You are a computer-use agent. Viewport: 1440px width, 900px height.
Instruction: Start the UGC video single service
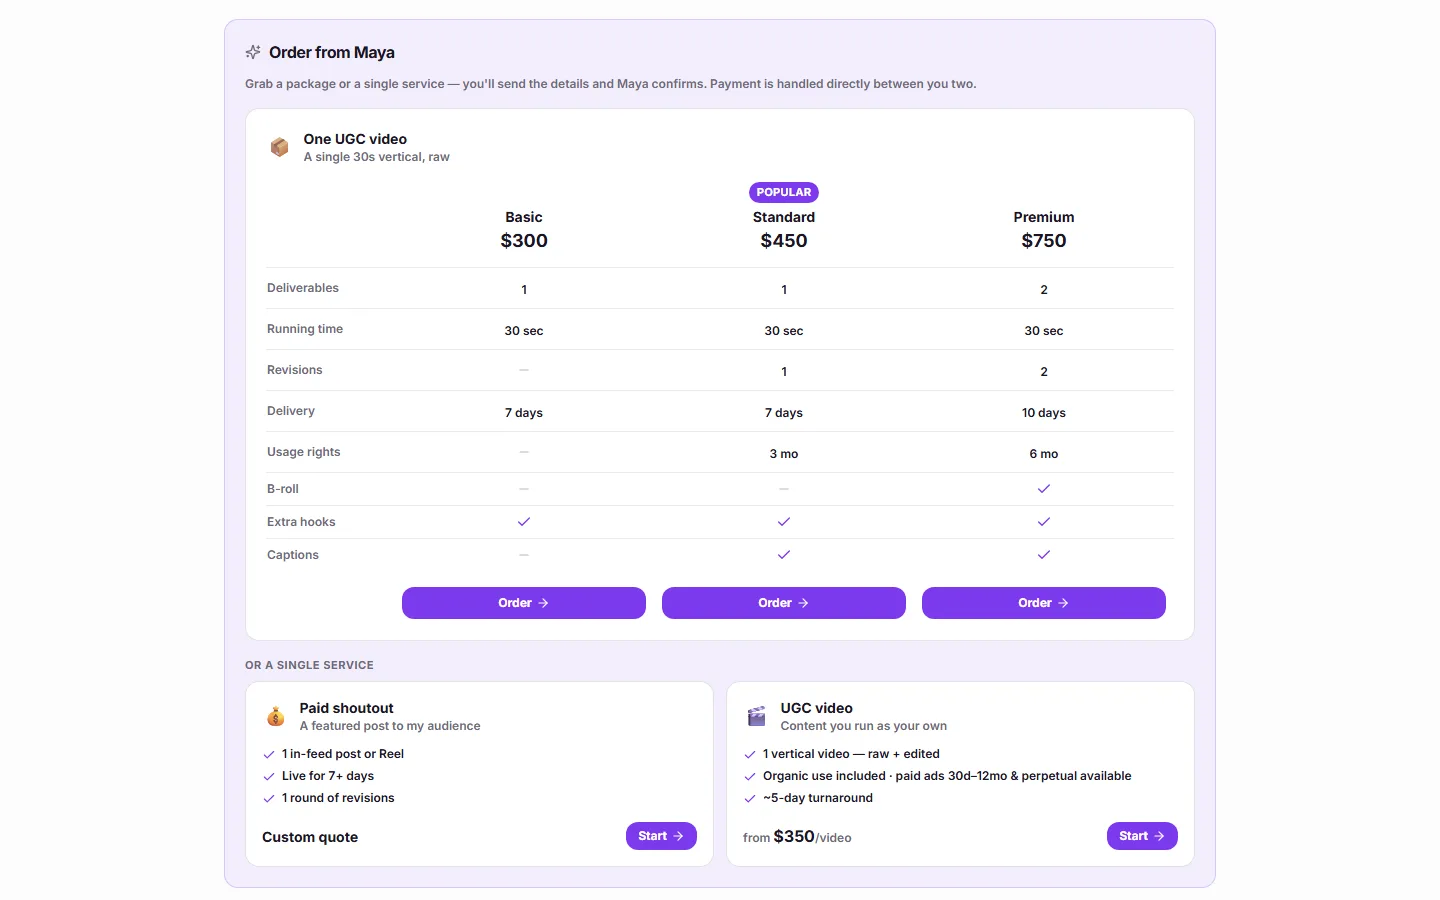coord(1142,836)
